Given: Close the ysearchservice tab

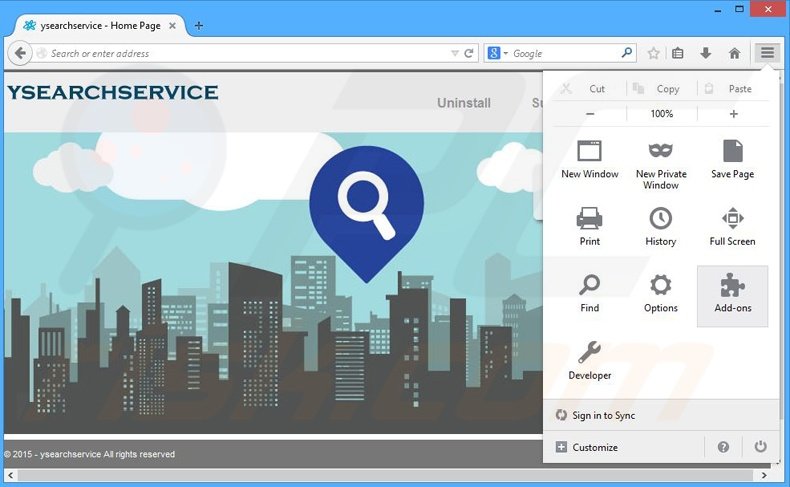Looking at the screenshot, I should pyautogui.click(x=172, y=25).
